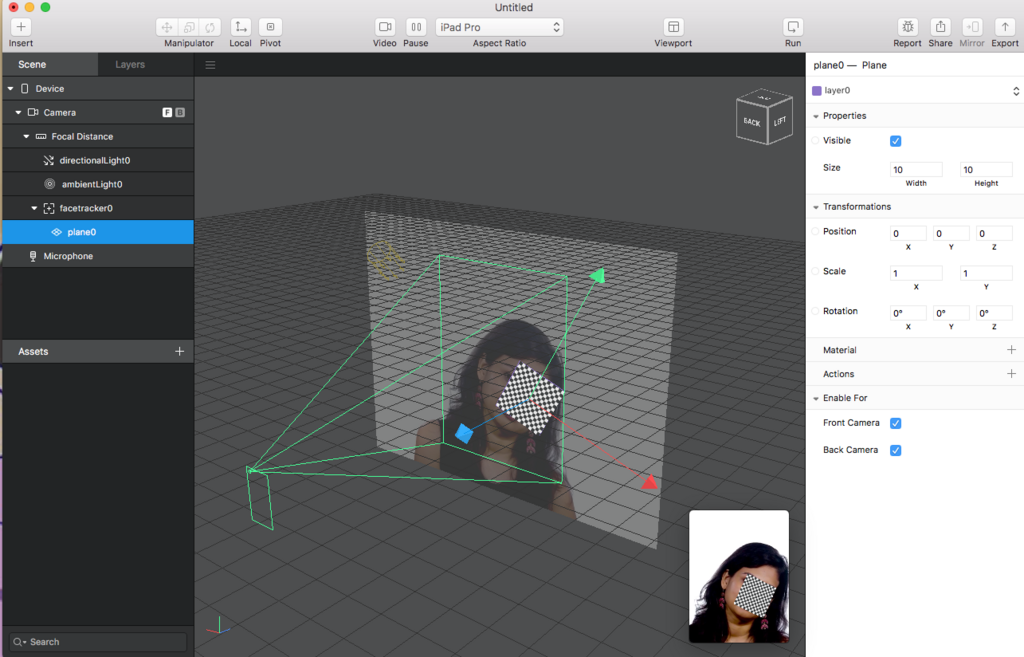
Task: Pause the video preview
Action: coord(415,27)
